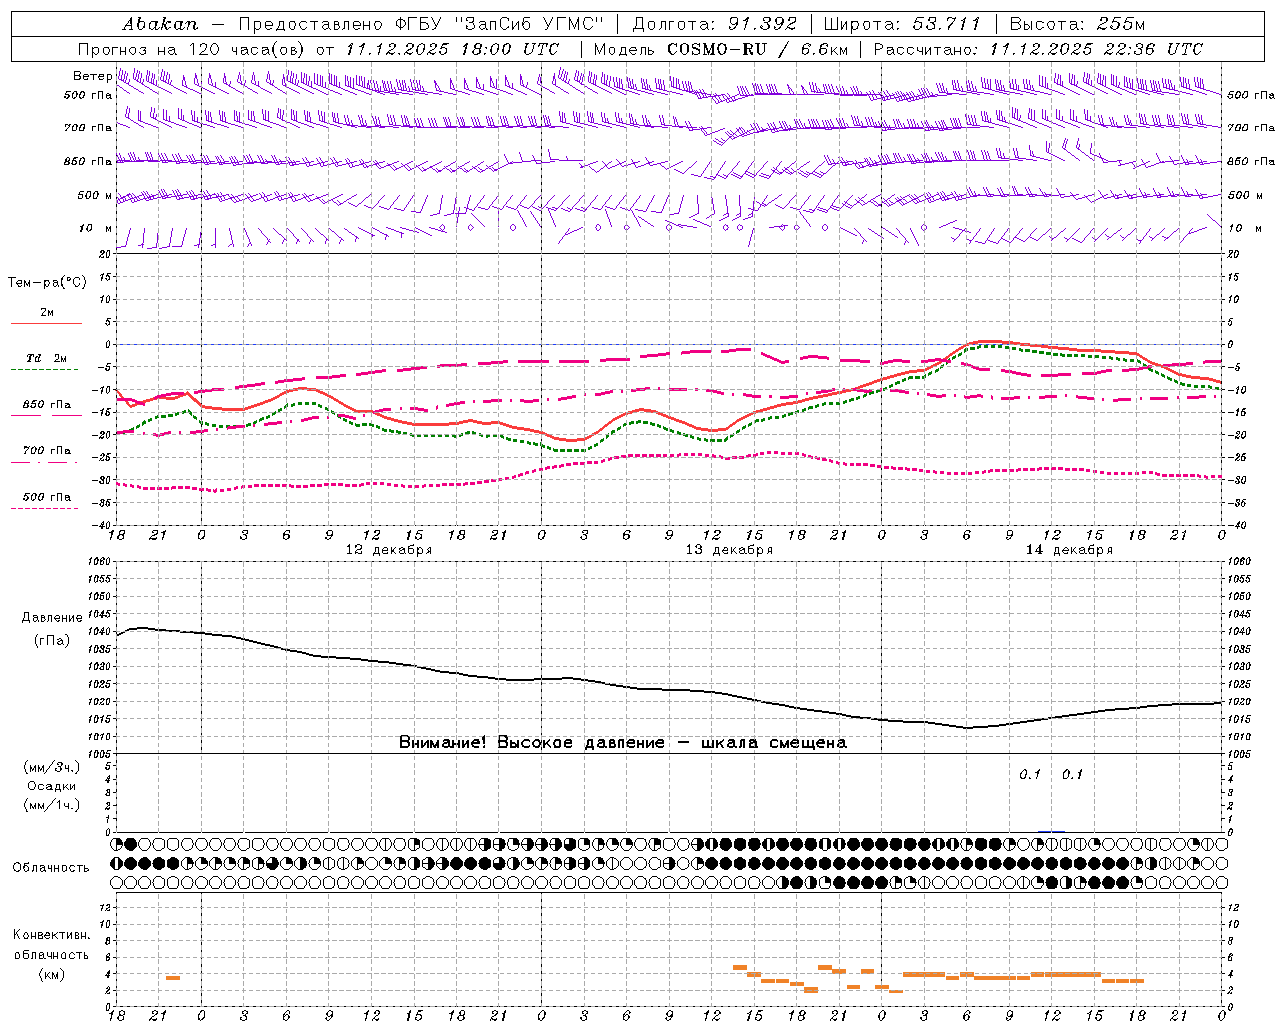This screenshot has height=1024, width=1280.
Task: Click the dotted pink sample under 500 гПа legend
Action: 46,508
